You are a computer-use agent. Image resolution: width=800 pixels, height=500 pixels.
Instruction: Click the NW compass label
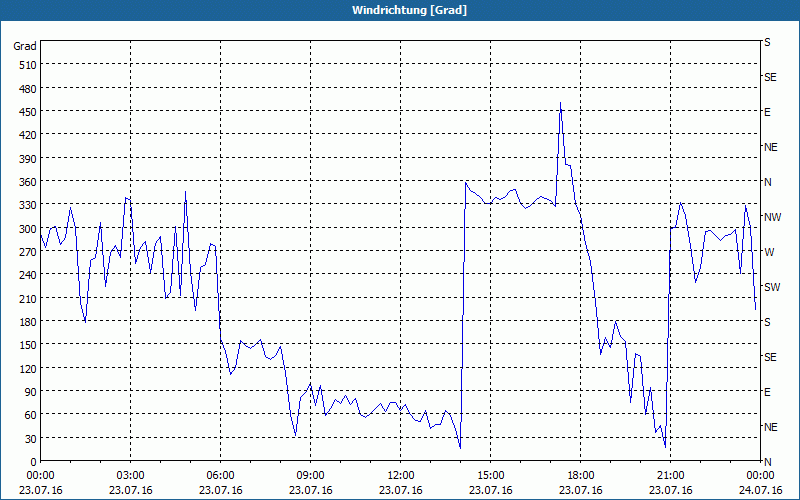(x=772, y=217)
